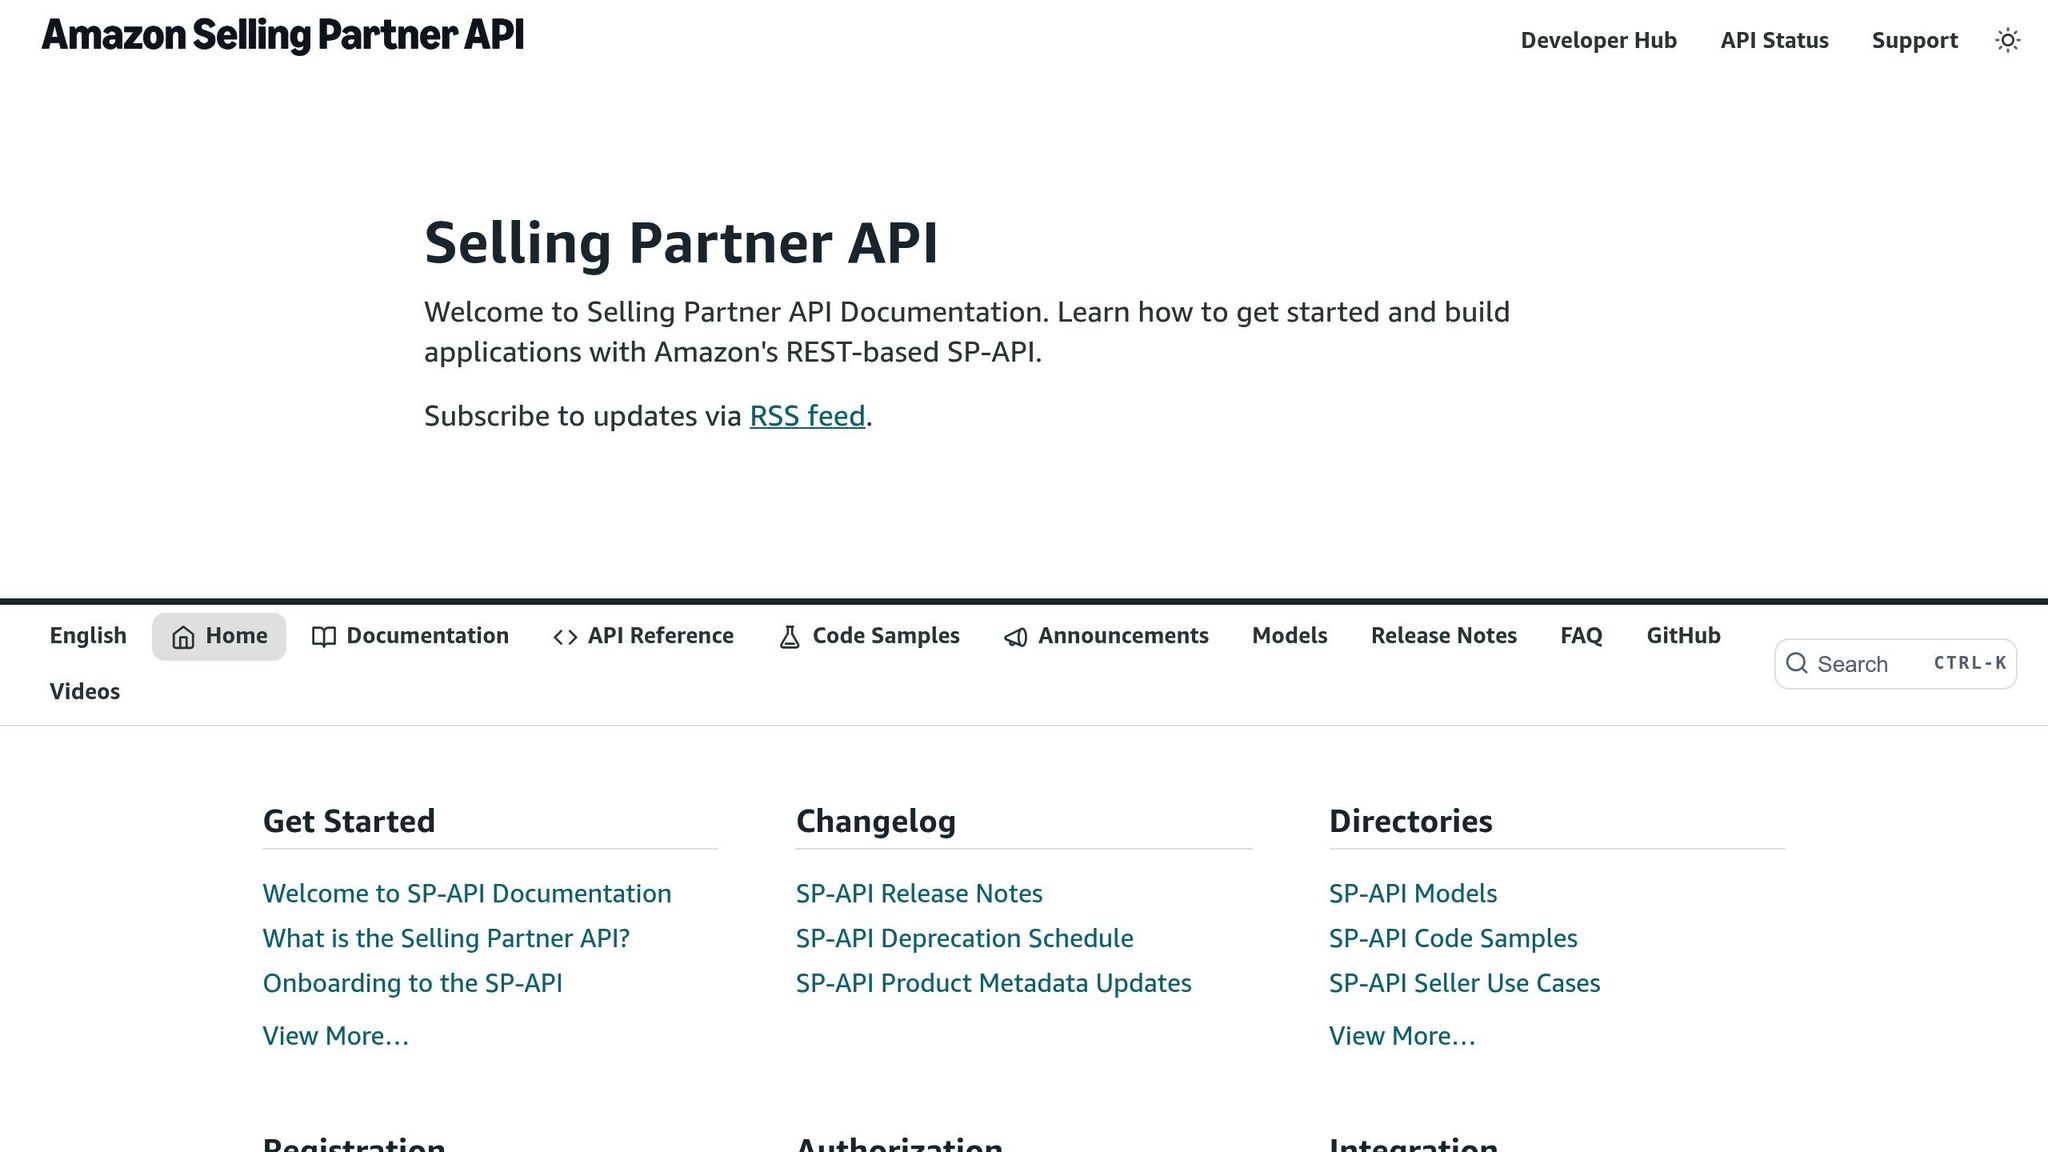
Task: Click the Amazon Selling Partner API logo
Action: (x=282, y=36)
